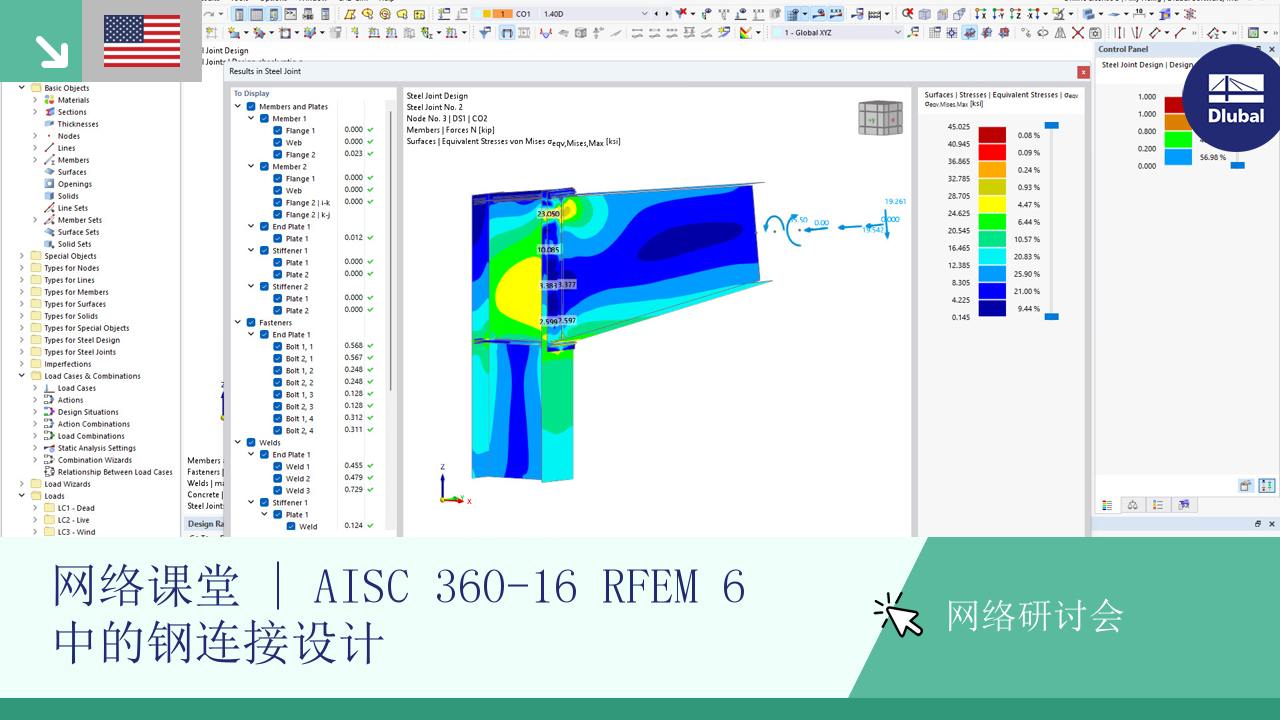Select the Action Combinations icon

[x=49, y=424]
